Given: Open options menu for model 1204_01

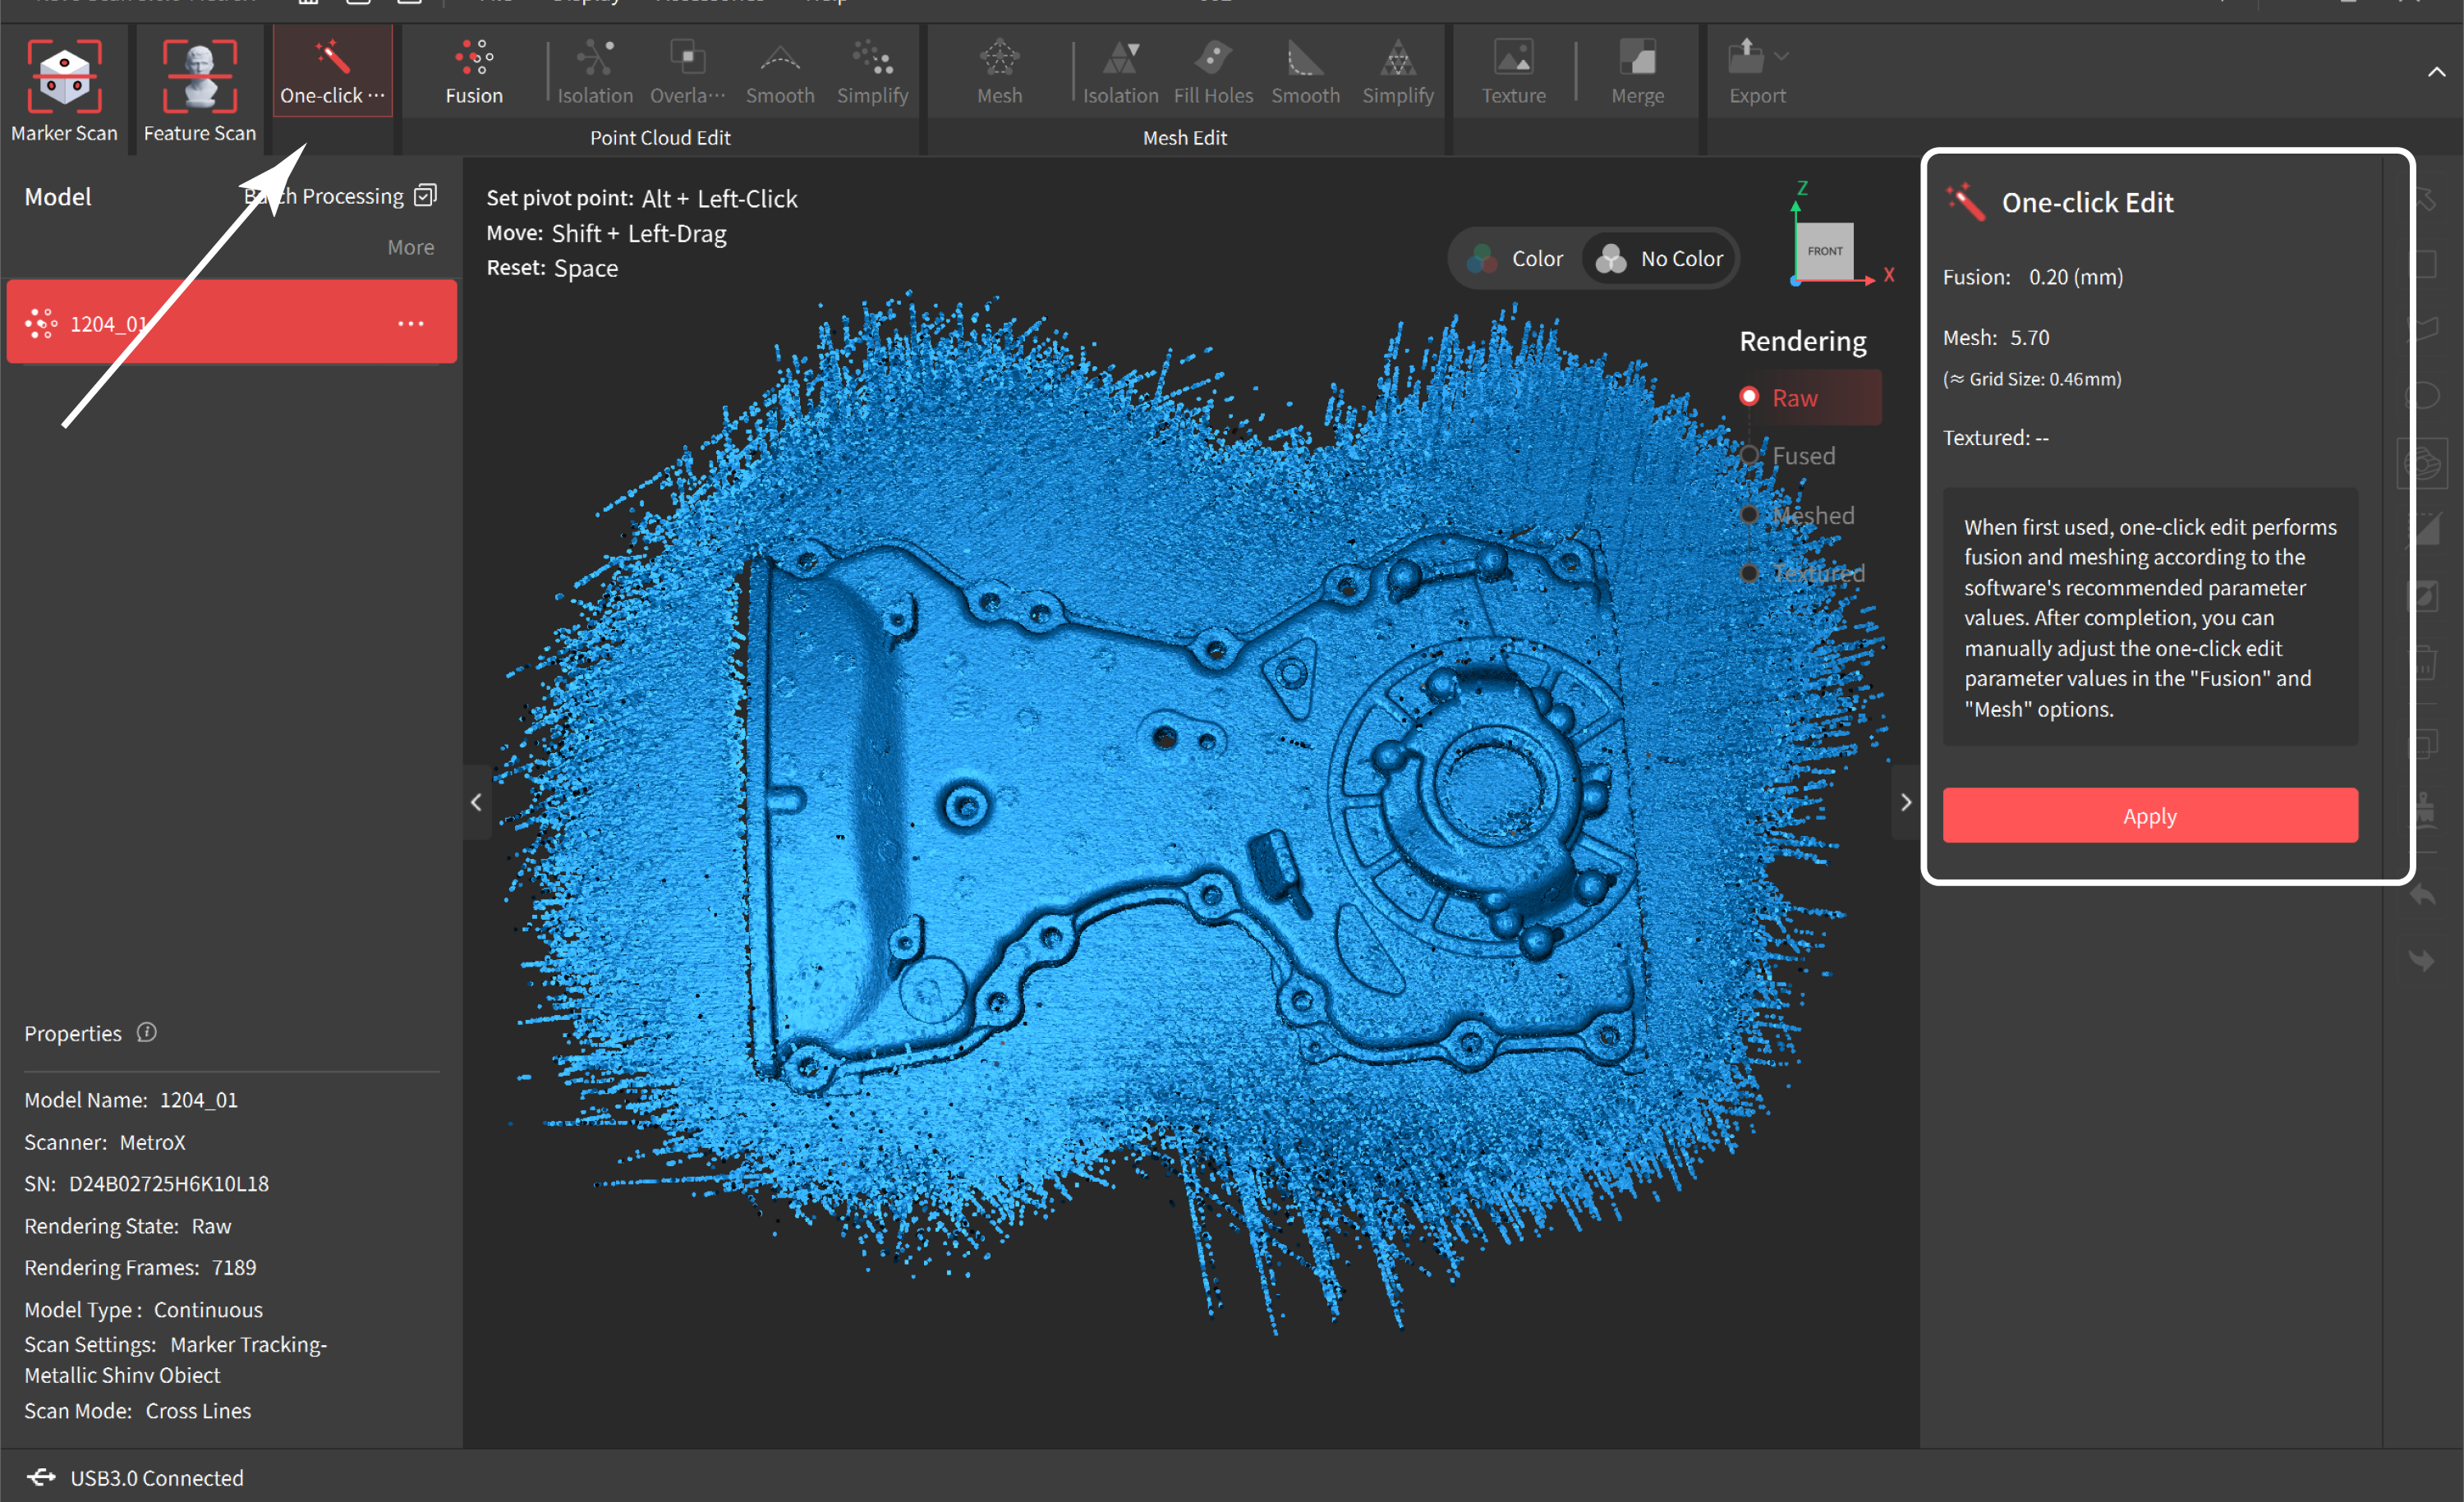Looking at the screenshot, I should tap(411, 323).
